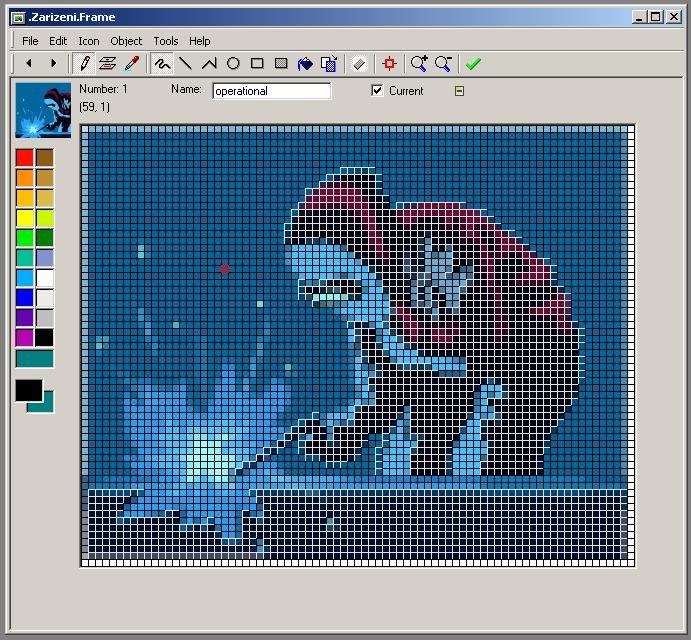Pick the black palette swatch
Viewport: 691px width, 640px height.
[x=45, y=338]
